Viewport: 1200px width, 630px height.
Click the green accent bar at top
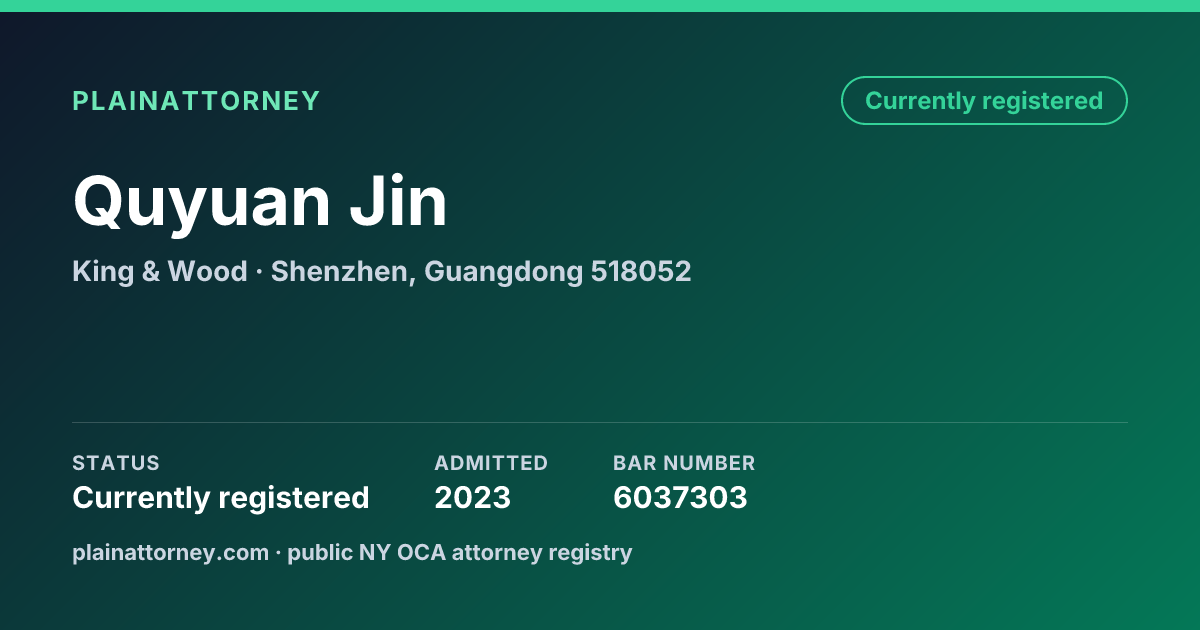(600, 6)
